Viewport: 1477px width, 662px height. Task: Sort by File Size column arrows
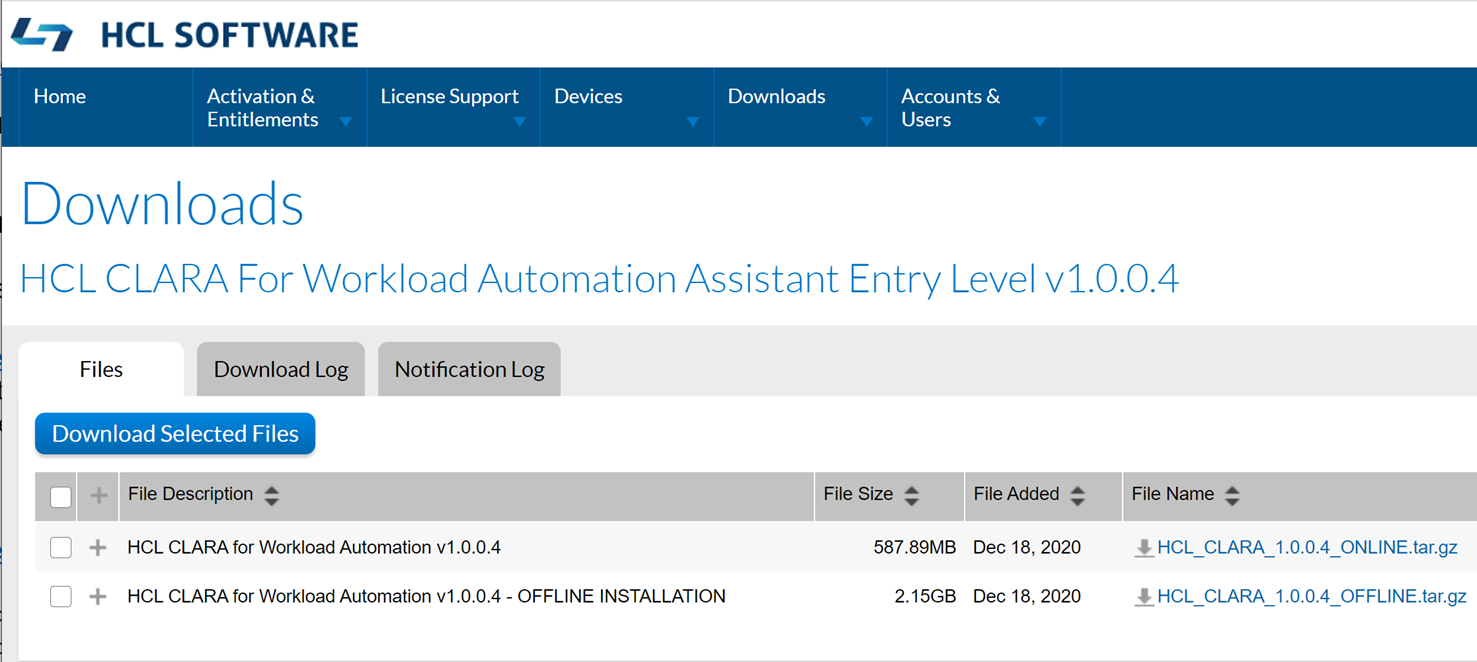(x=911, y=495)
